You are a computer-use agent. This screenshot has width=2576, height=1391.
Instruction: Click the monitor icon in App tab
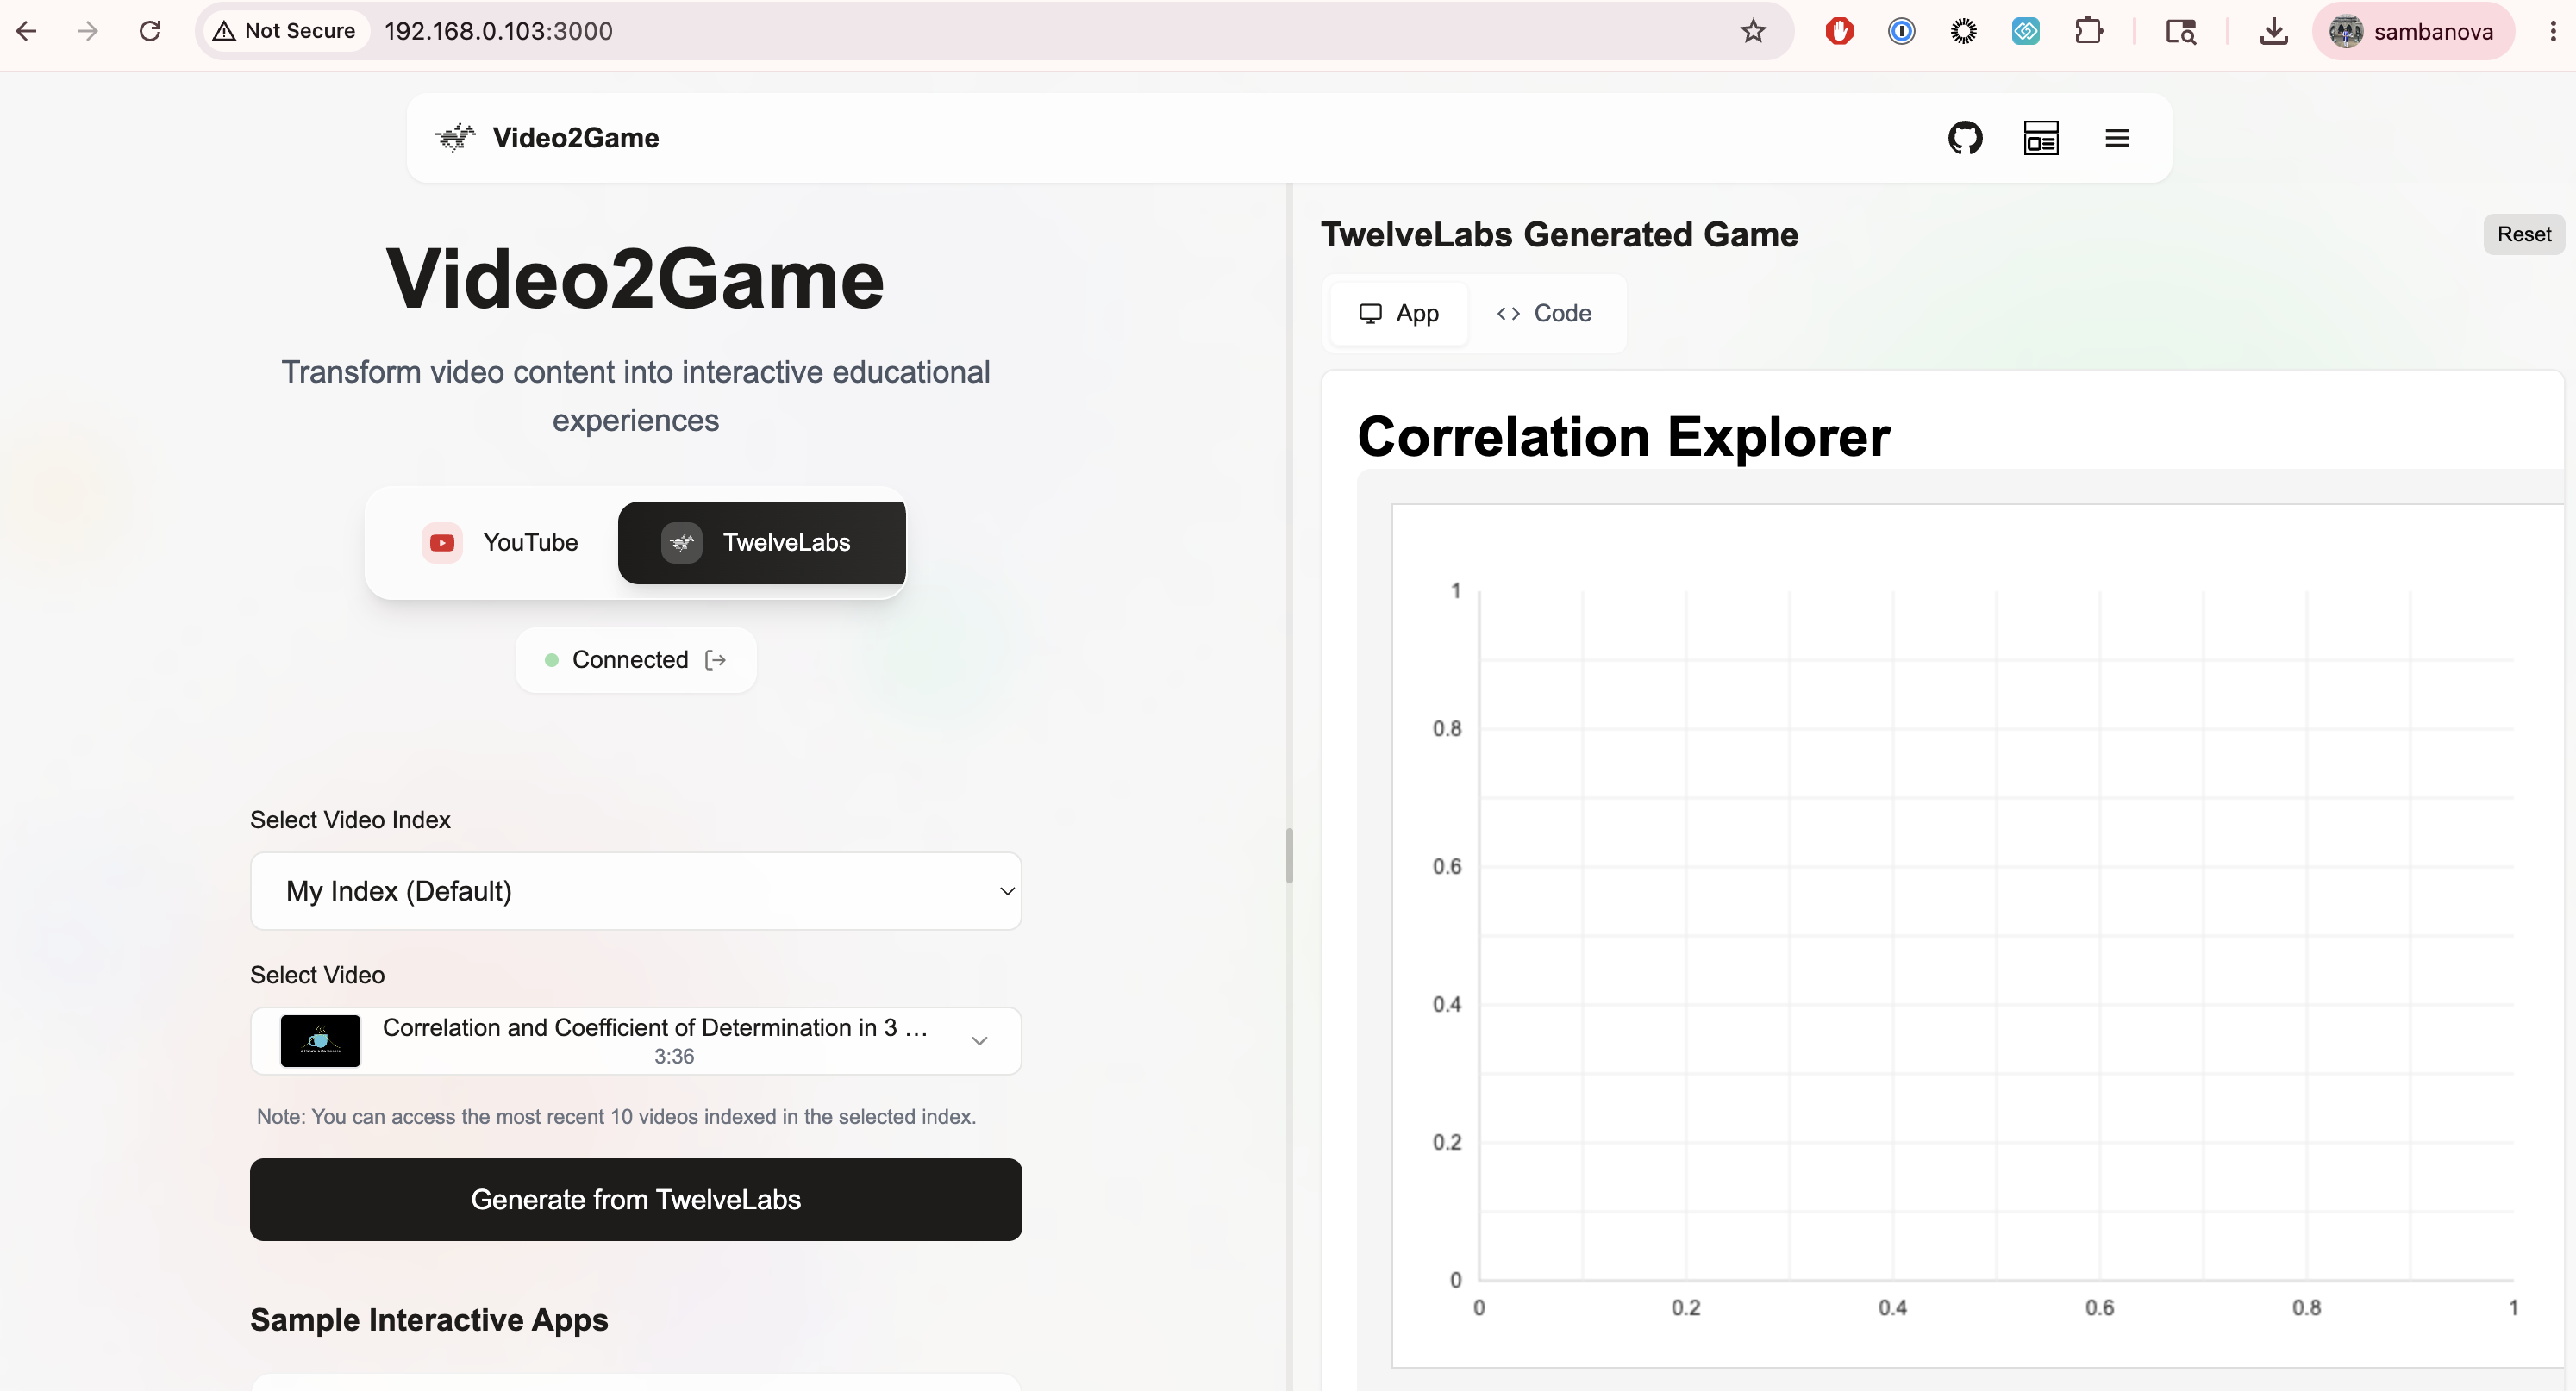click(1370, 313)
